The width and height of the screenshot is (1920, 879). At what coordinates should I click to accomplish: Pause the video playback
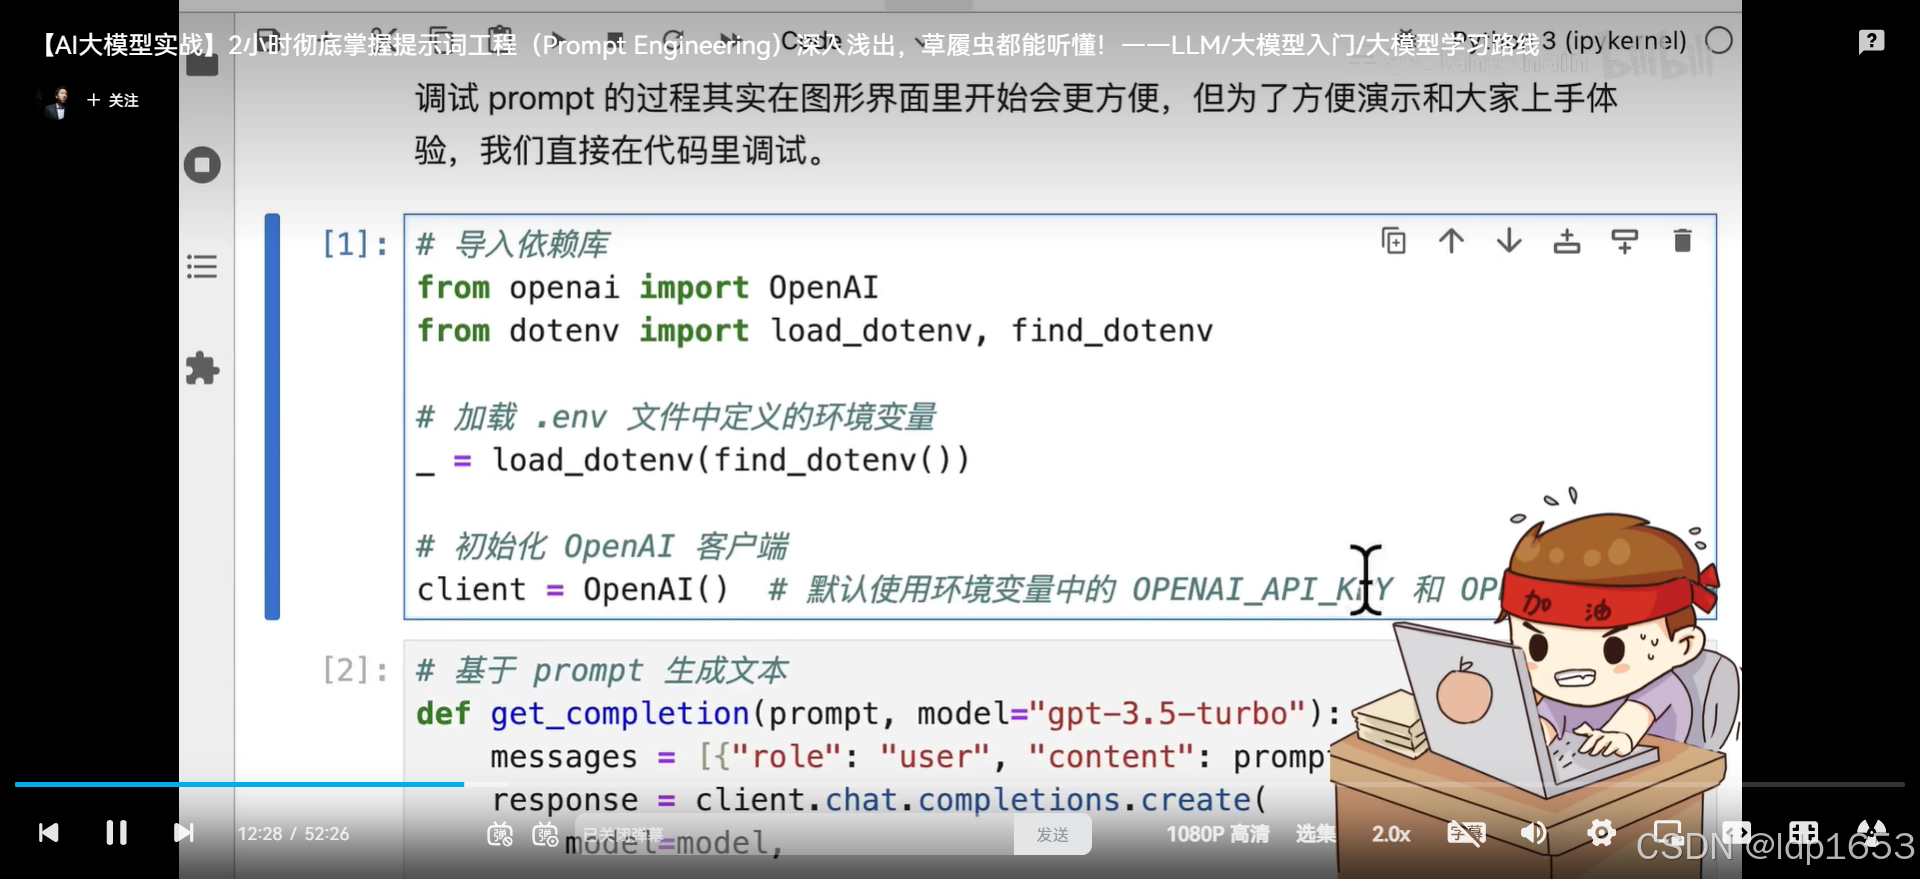116,833
